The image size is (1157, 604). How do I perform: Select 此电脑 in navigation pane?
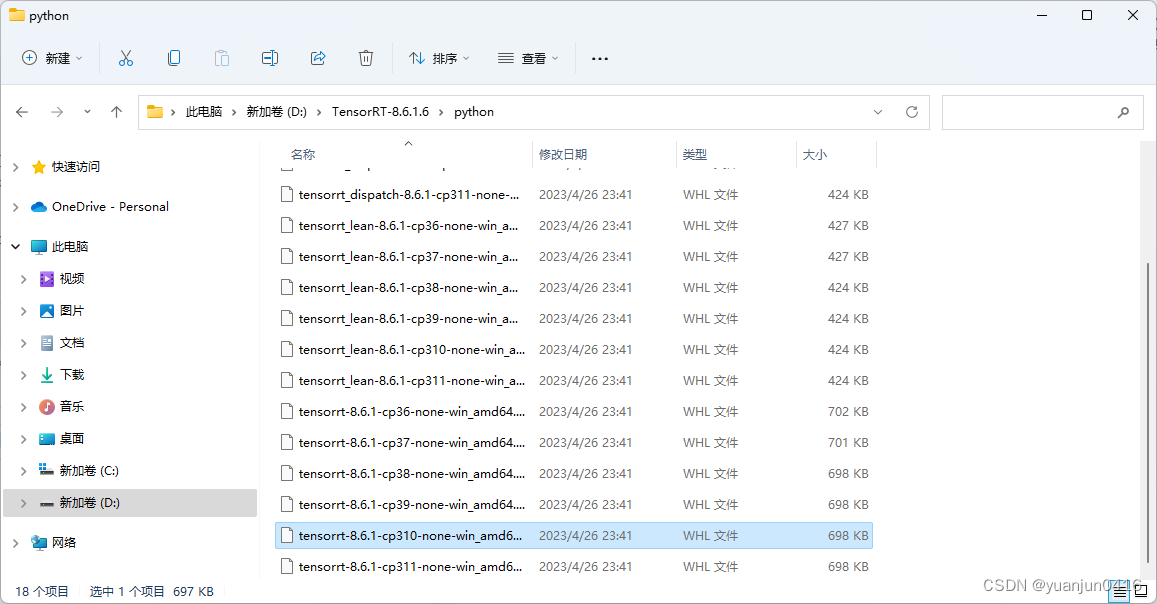[69, 246]
